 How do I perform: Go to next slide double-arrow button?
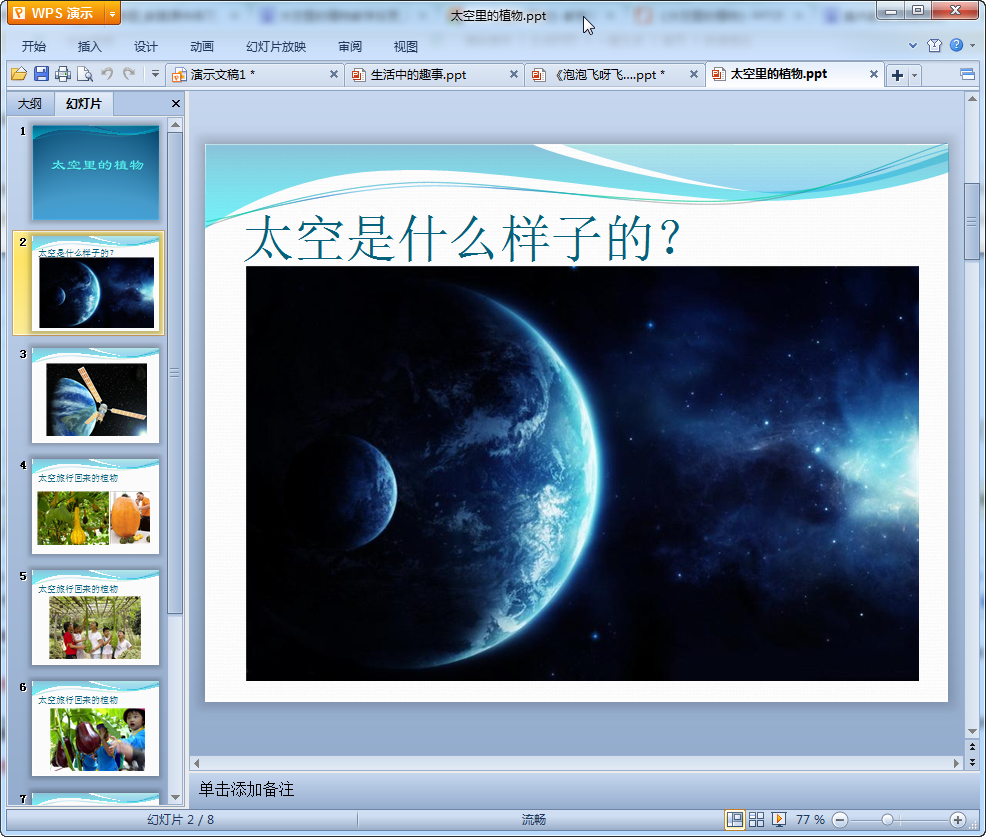(x=972, y=762)
